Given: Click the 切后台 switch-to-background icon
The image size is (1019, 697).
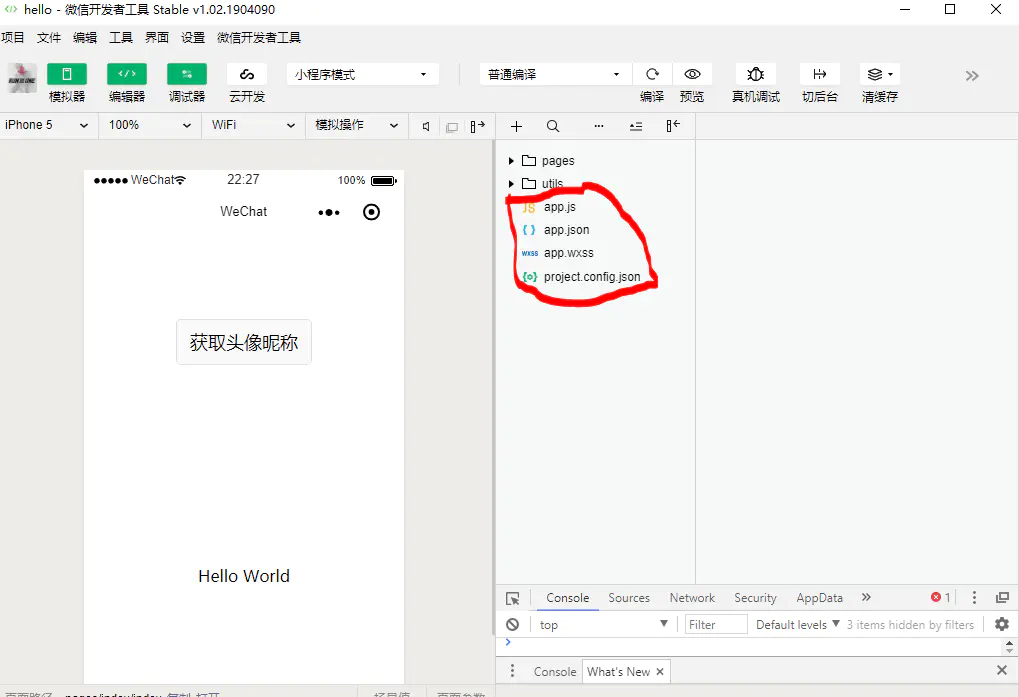Looking at the screenshot, I should coord(819,74).
